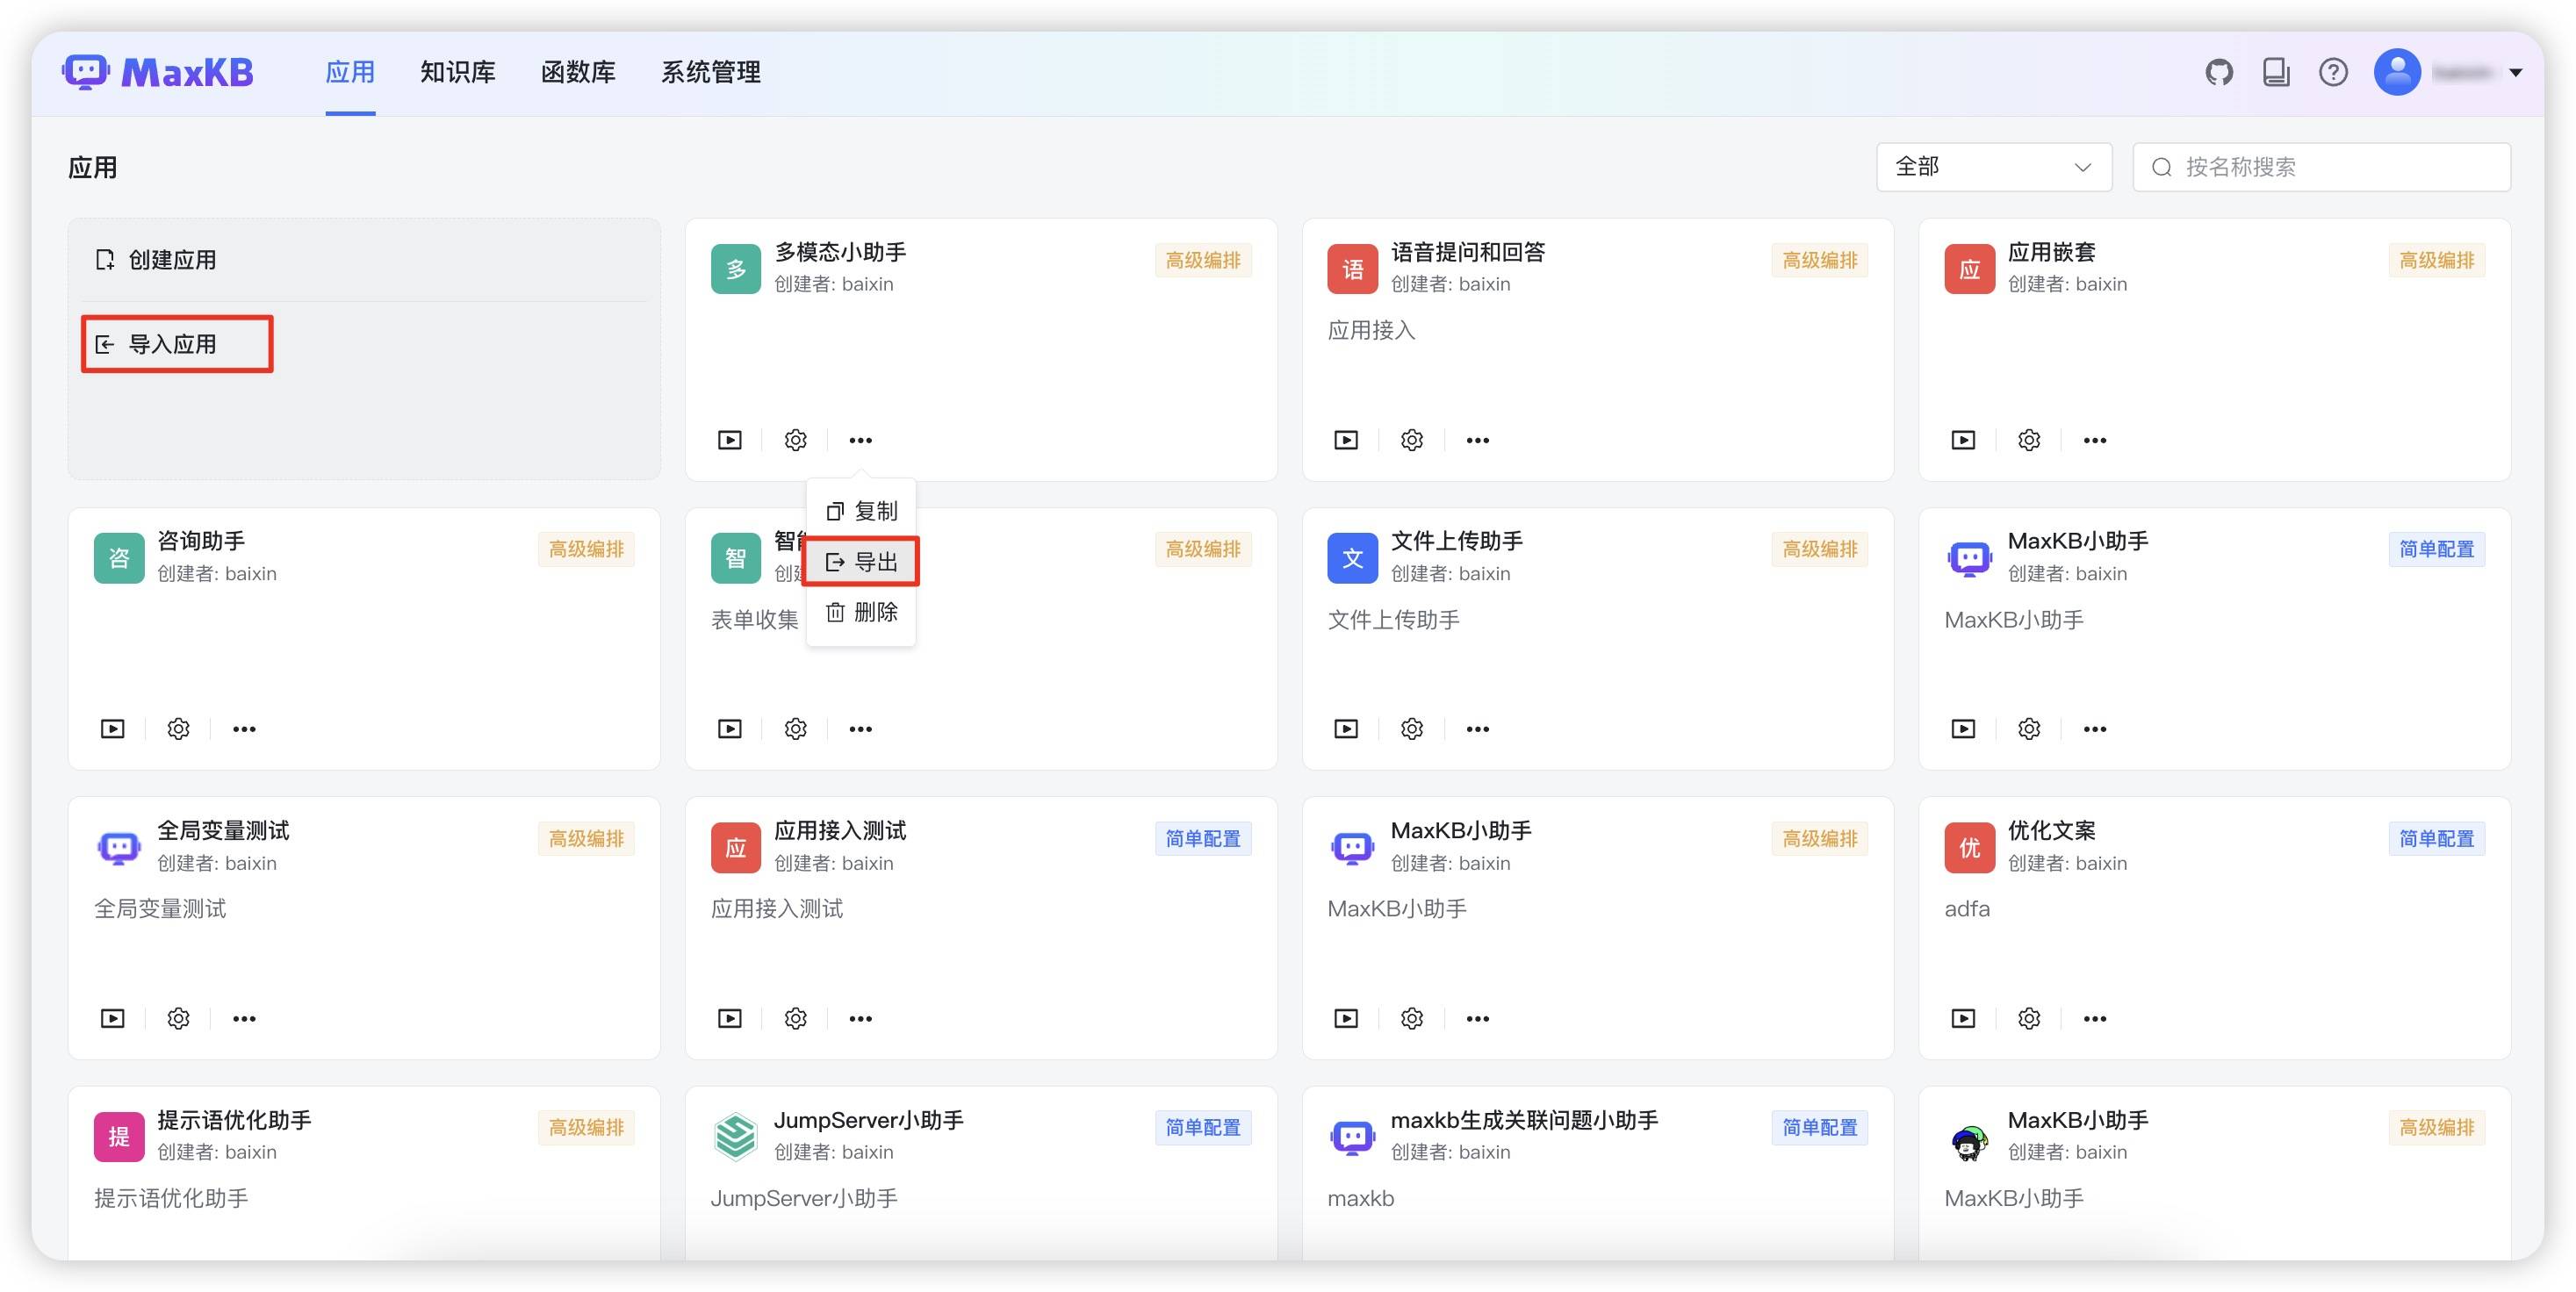Play the 语音提问和回答 application
The width and height of the screenshot is (2576, 1292).
[x=1346, y=440]
